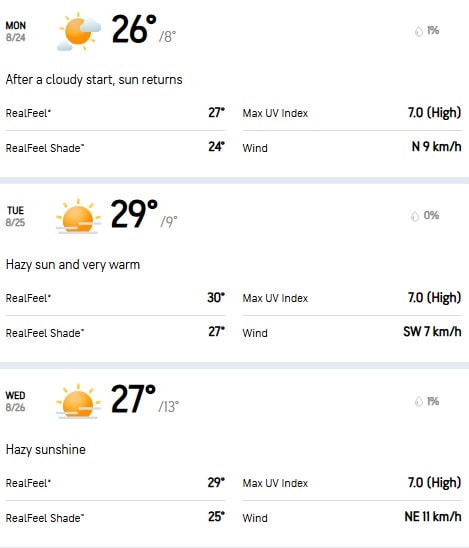Open the TUE 8/25 forecast date label
469x548 pixels.
coord(16,216)
